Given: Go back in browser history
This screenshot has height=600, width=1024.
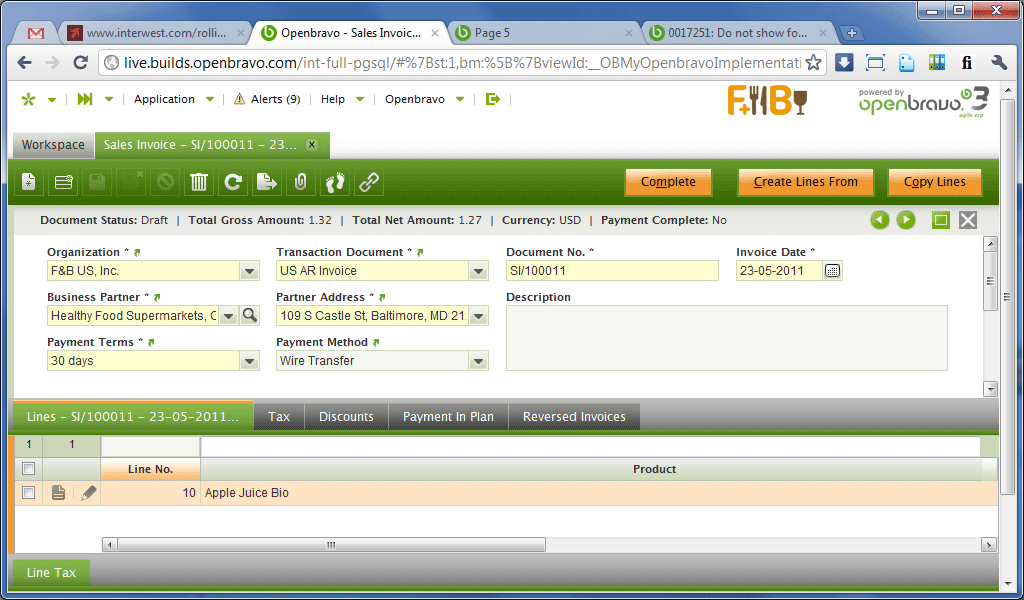Looking at the screenshot, I should click(x=24, y=63).
